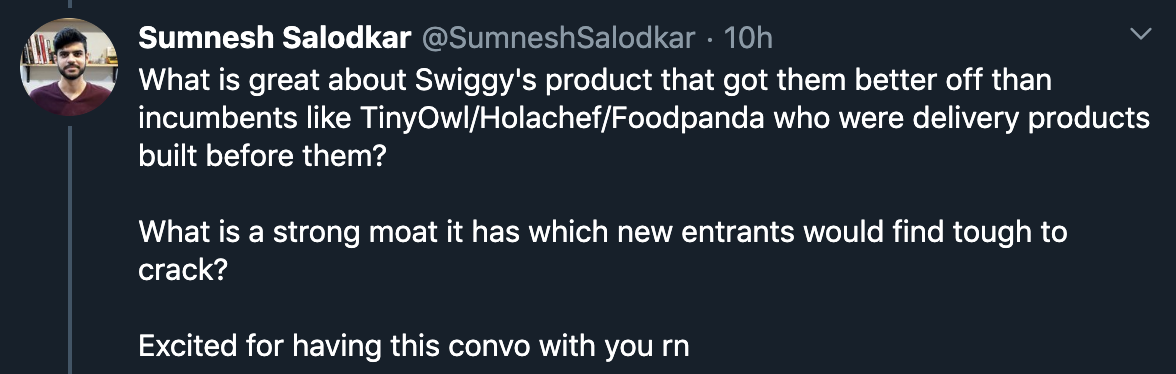
Task: Click the line 'Excited for having this convo'
Action: tap(413, 346)
